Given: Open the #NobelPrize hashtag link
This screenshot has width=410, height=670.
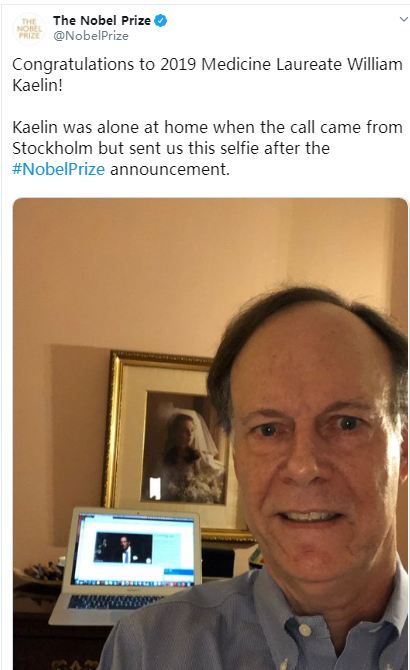Looking at the screenshot, I should [x=59, y=169].
